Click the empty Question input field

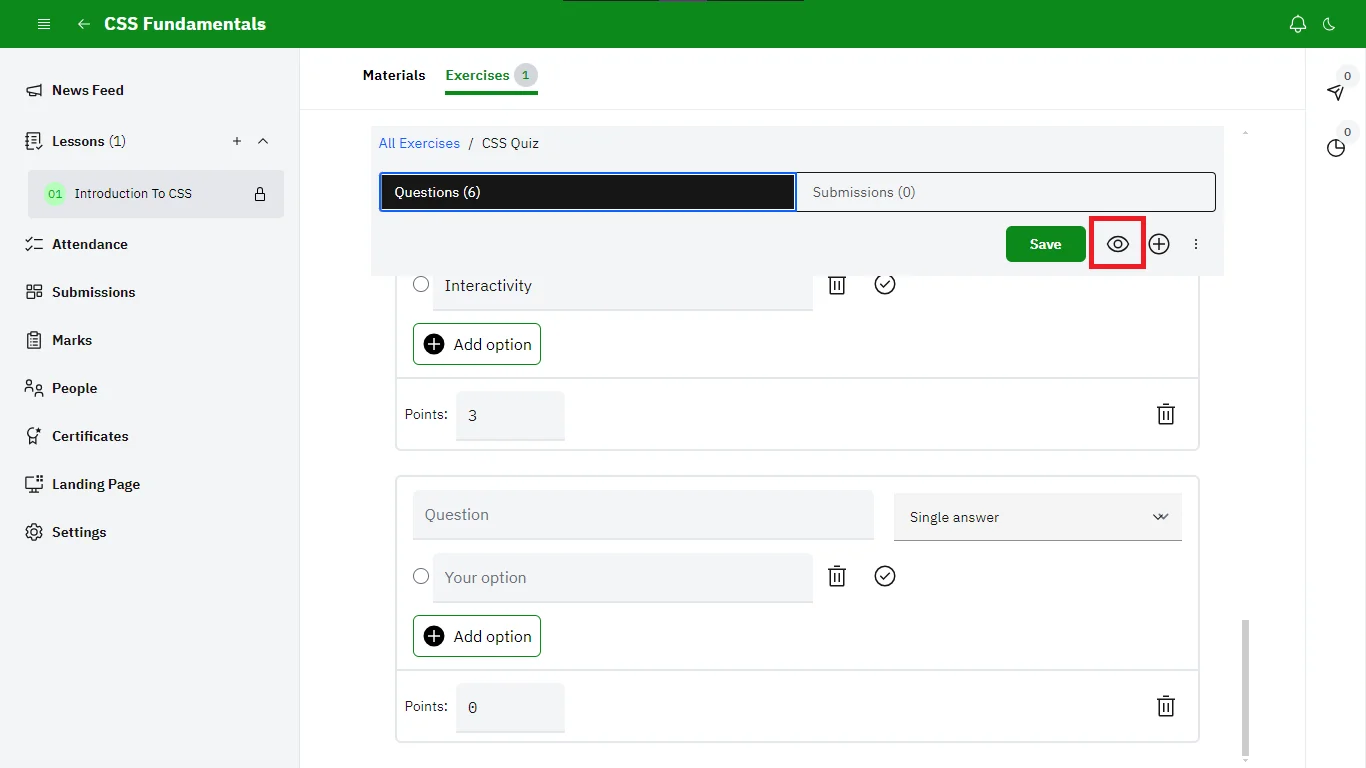[x=642, y=515]
